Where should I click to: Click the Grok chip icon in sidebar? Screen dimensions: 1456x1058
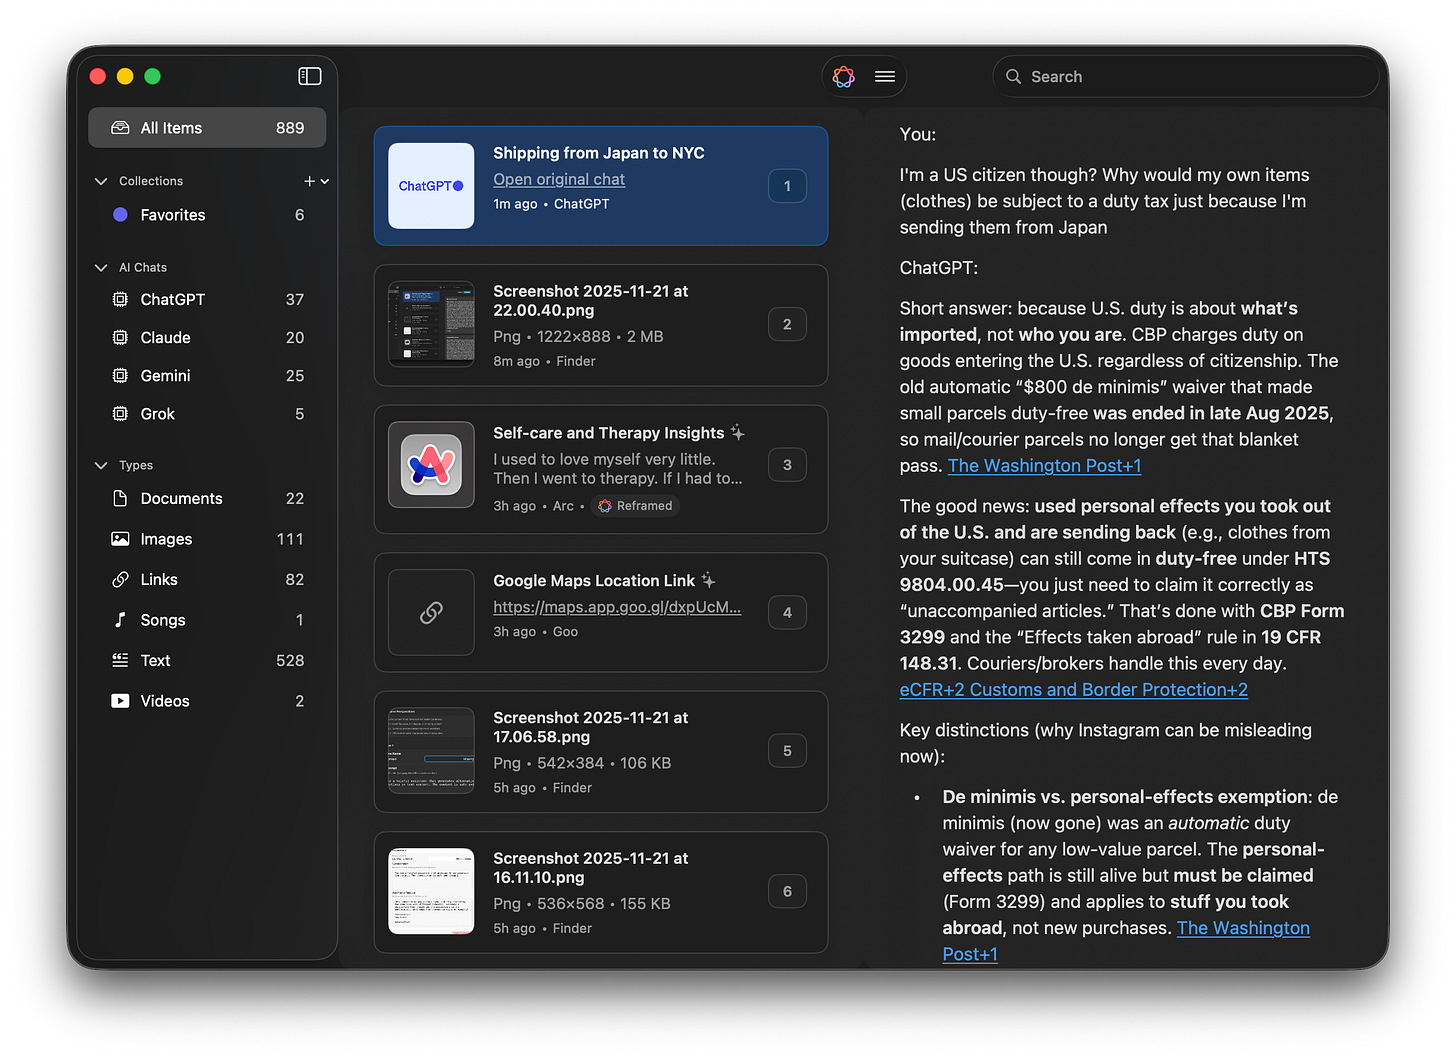120,413
